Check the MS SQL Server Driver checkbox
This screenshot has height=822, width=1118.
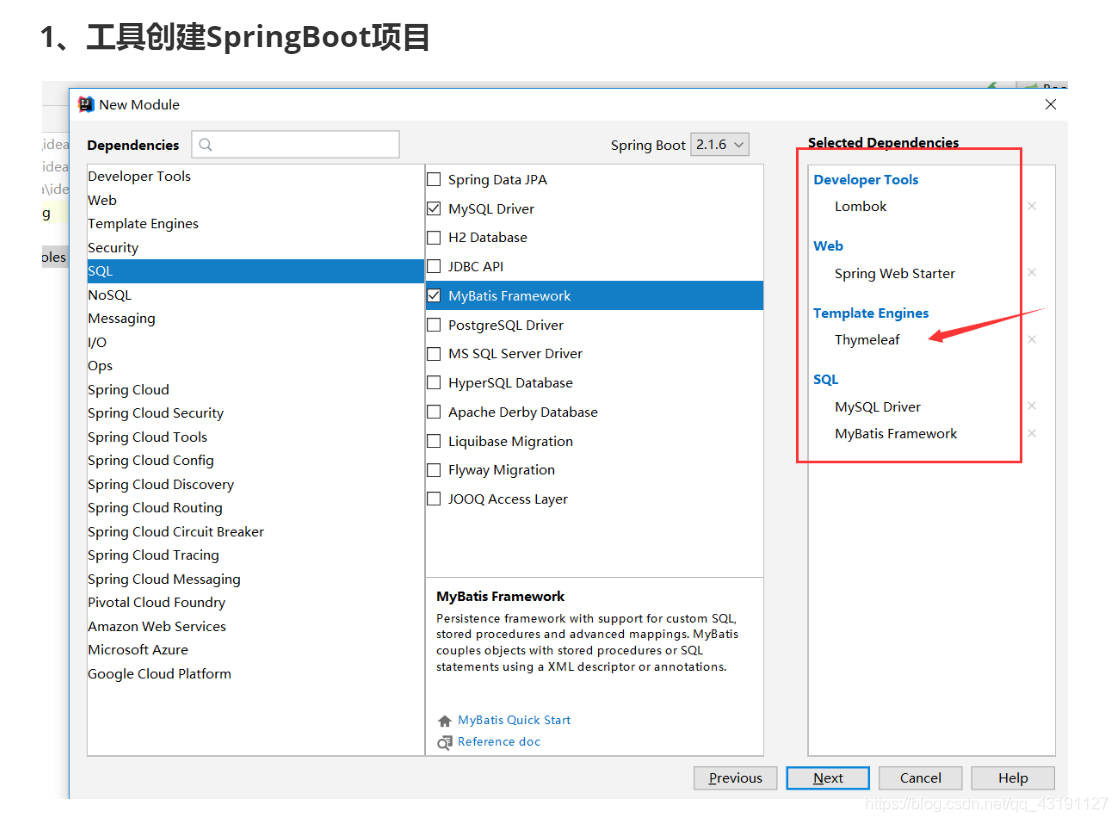[434, 354]
